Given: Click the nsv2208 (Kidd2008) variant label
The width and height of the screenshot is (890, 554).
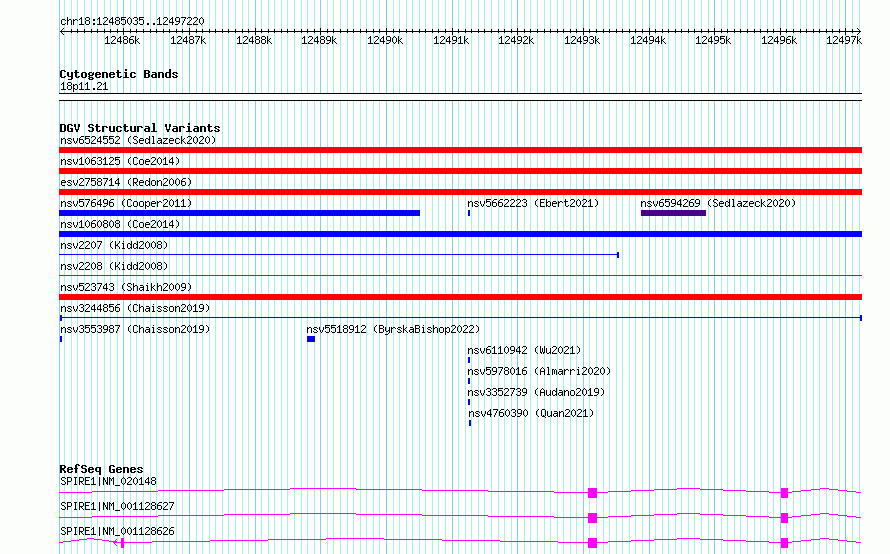Looking at the screenshot, I should [114, 266].
